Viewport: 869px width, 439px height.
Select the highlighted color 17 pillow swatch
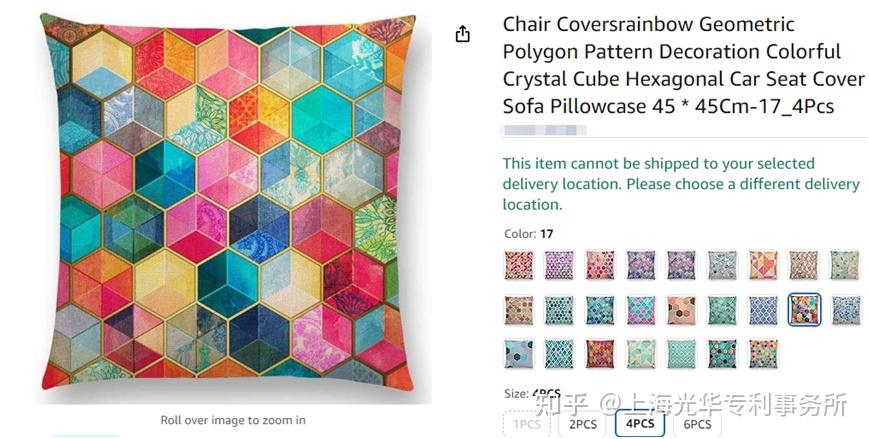click(803, 310)
